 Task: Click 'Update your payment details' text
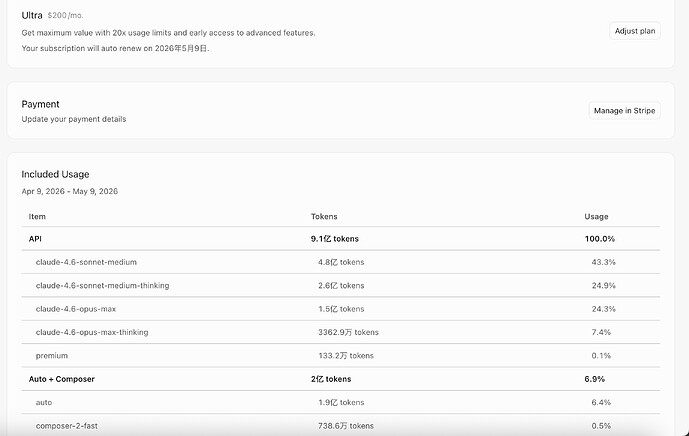(74, 119)
